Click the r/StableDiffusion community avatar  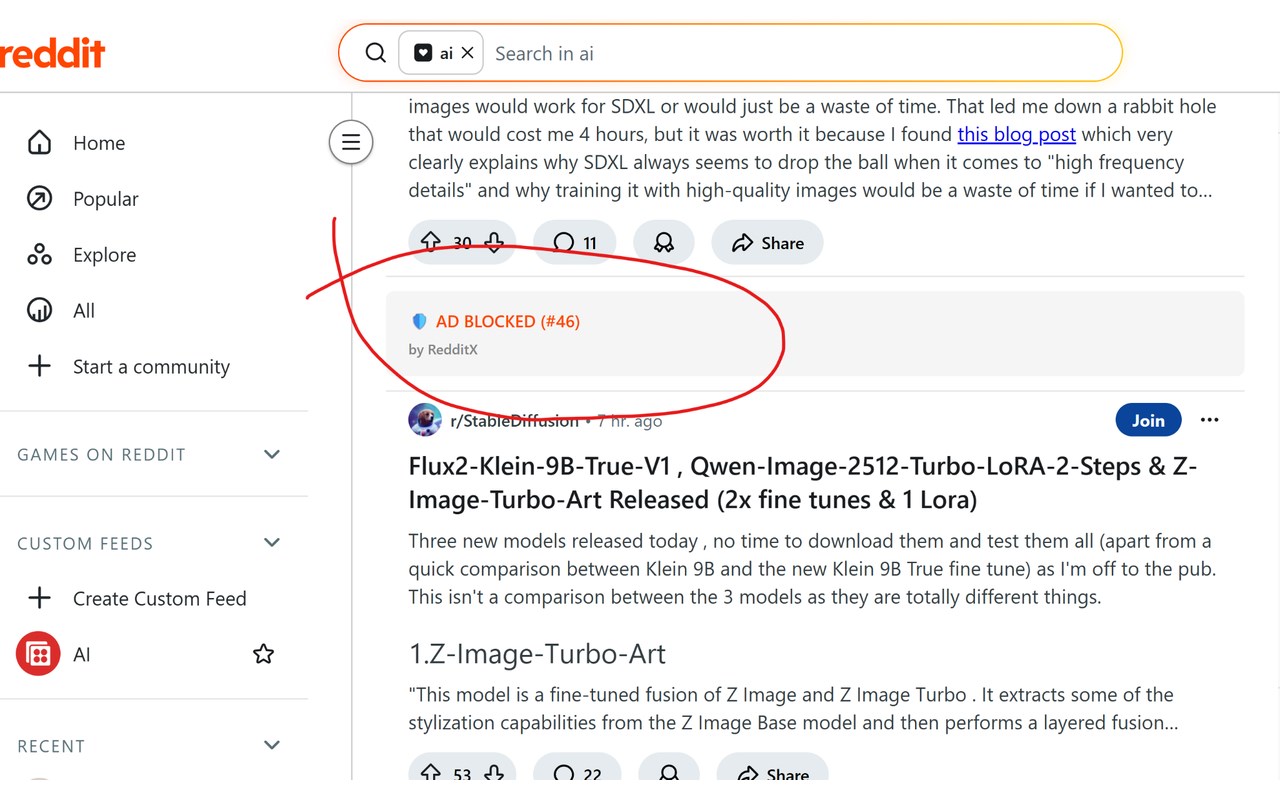point(425,420)
